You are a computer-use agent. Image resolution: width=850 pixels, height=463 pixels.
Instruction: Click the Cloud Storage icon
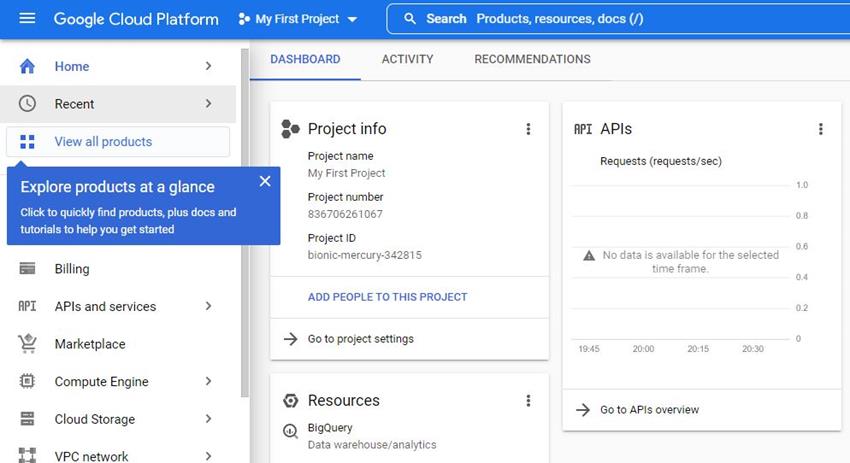click(x=27, y=419)
